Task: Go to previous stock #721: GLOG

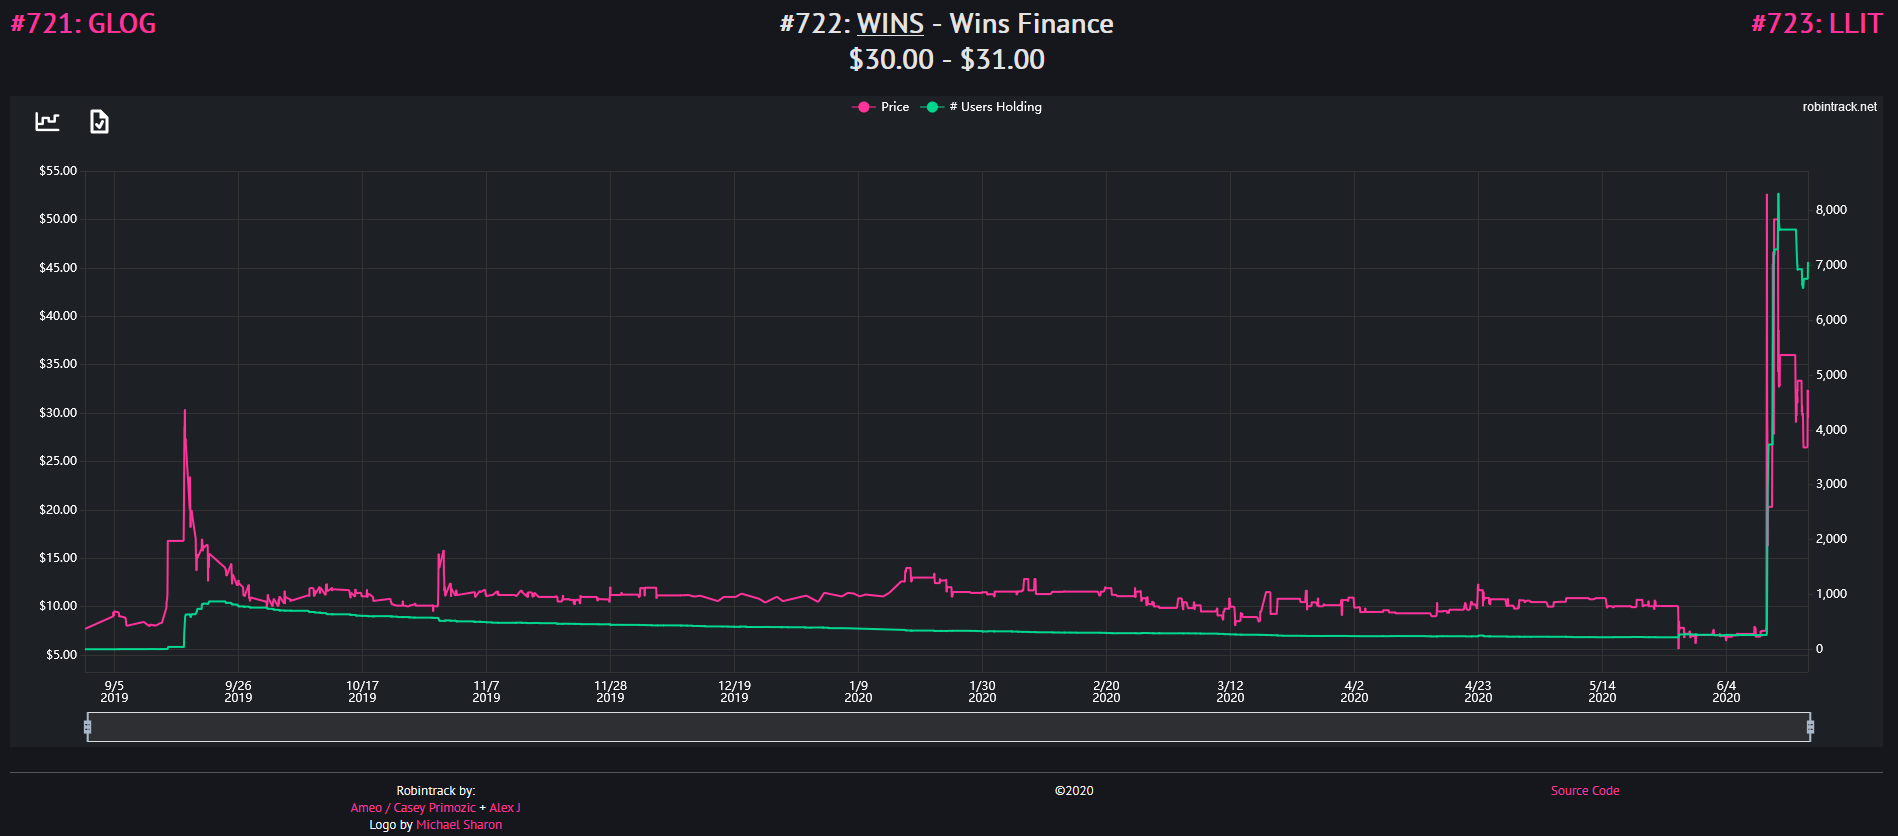Action: (83, 24)
